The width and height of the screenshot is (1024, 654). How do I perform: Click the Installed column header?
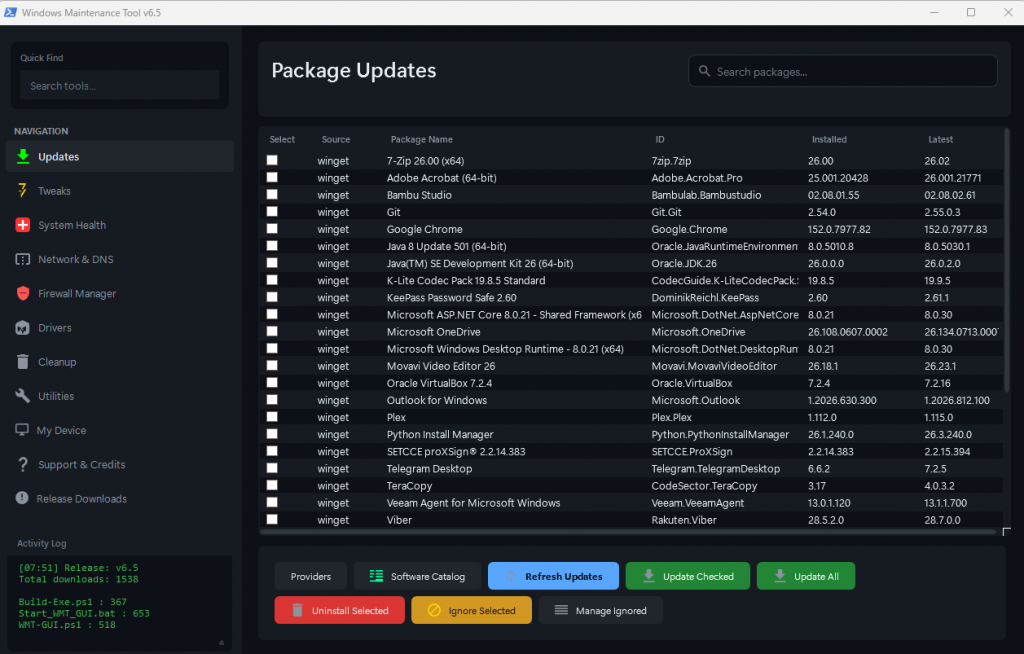tap(829, 139)
